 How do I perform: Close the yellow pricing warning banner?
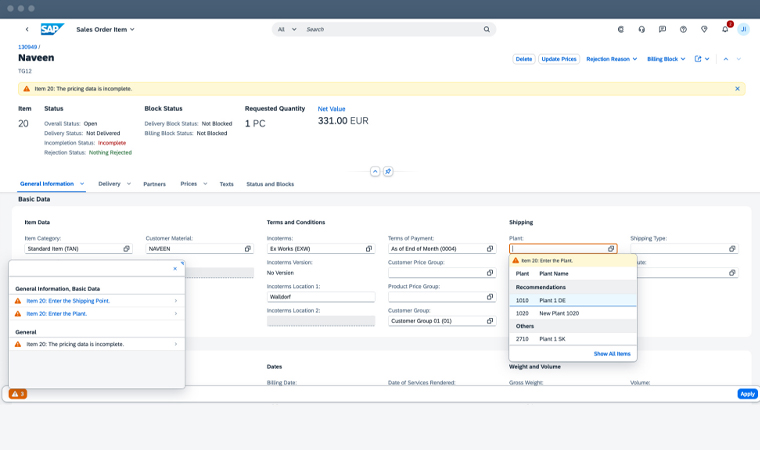pyautogui.click(x=737, y=88)
